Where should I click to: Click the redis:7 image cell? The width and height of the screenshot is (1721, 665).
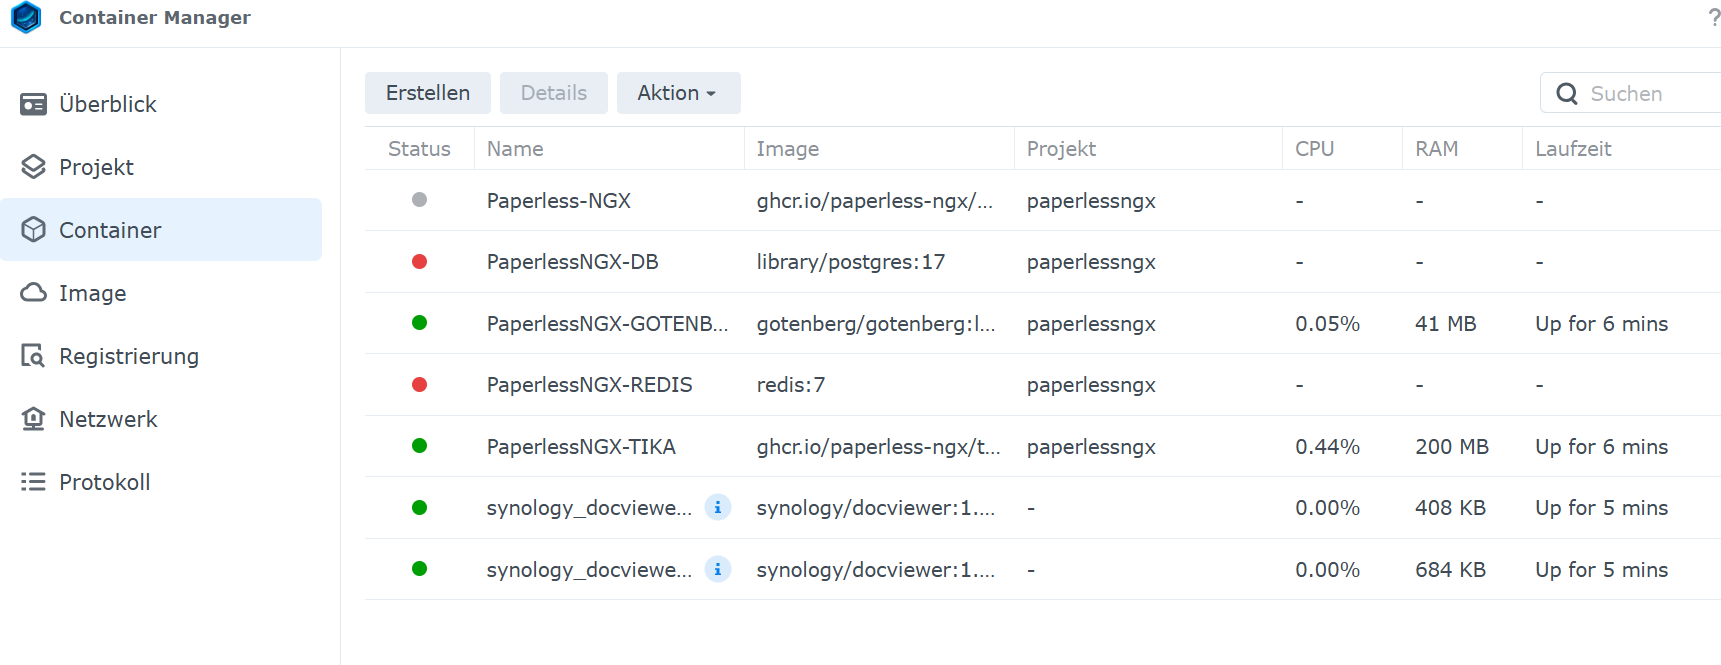pyautogui.click(x=791, y=385)
